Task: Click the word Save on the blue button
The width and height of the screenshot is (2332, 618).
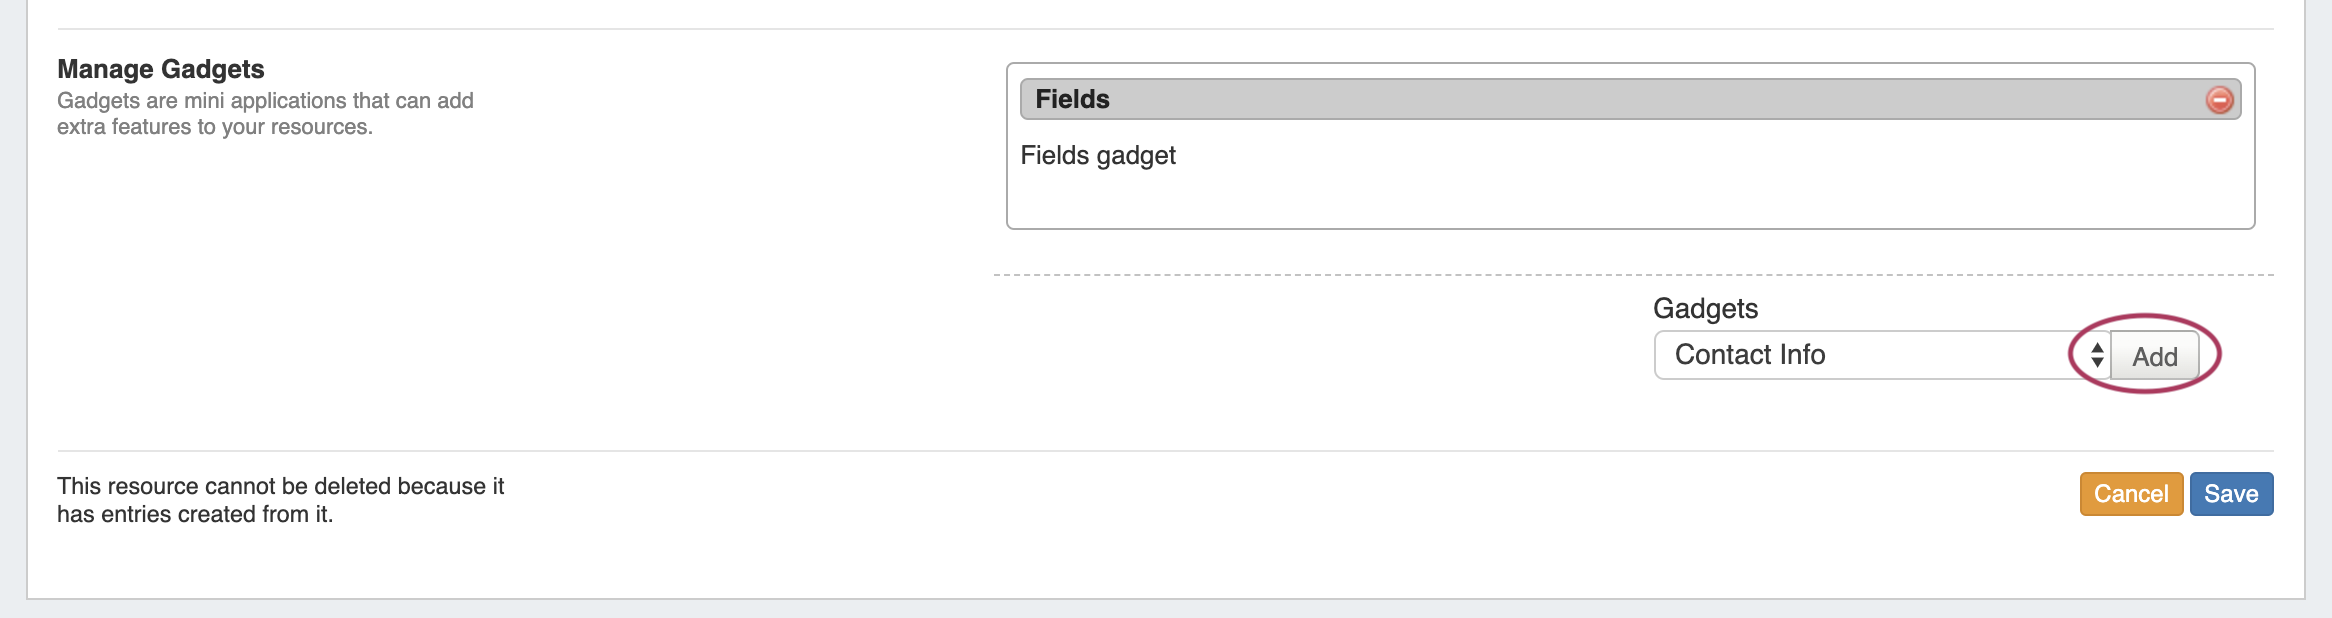Action: point(2231,494)
